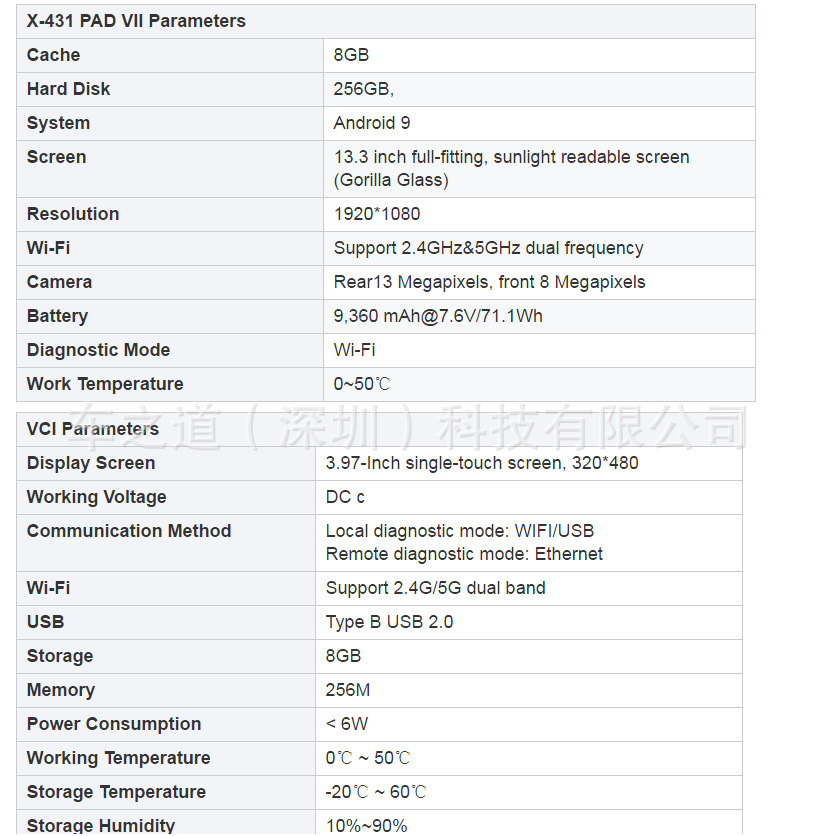The image size is (816, 836).
Task: Select the Communication Method label
Action: point(129,531)
